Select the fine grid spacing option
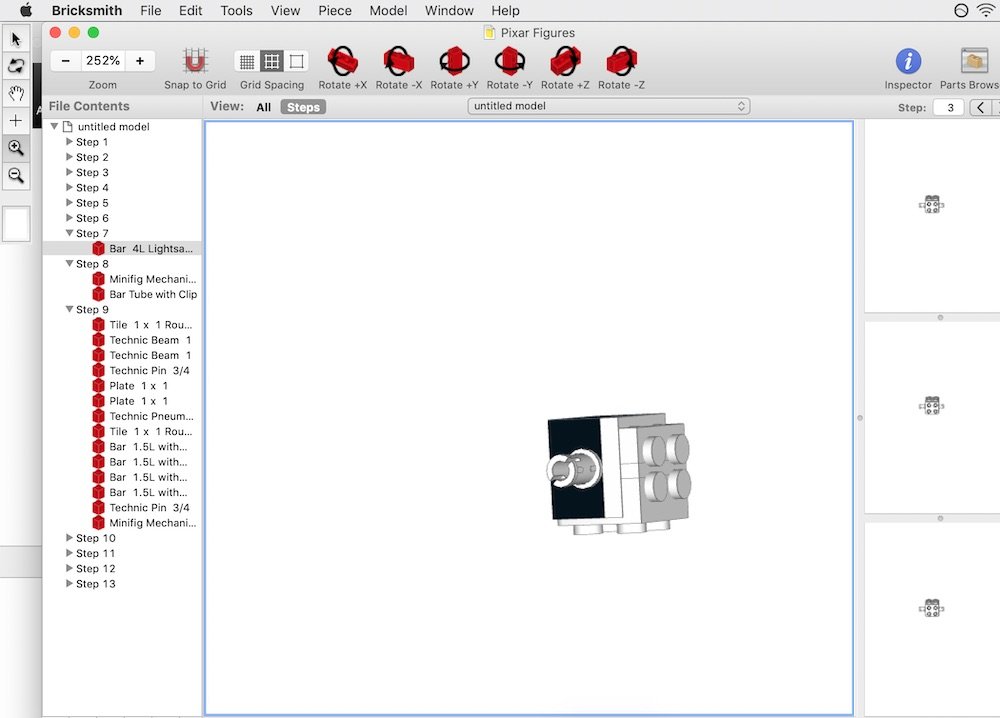The image size is (1000, 718). pyautogui.click(x=247, y=61)
